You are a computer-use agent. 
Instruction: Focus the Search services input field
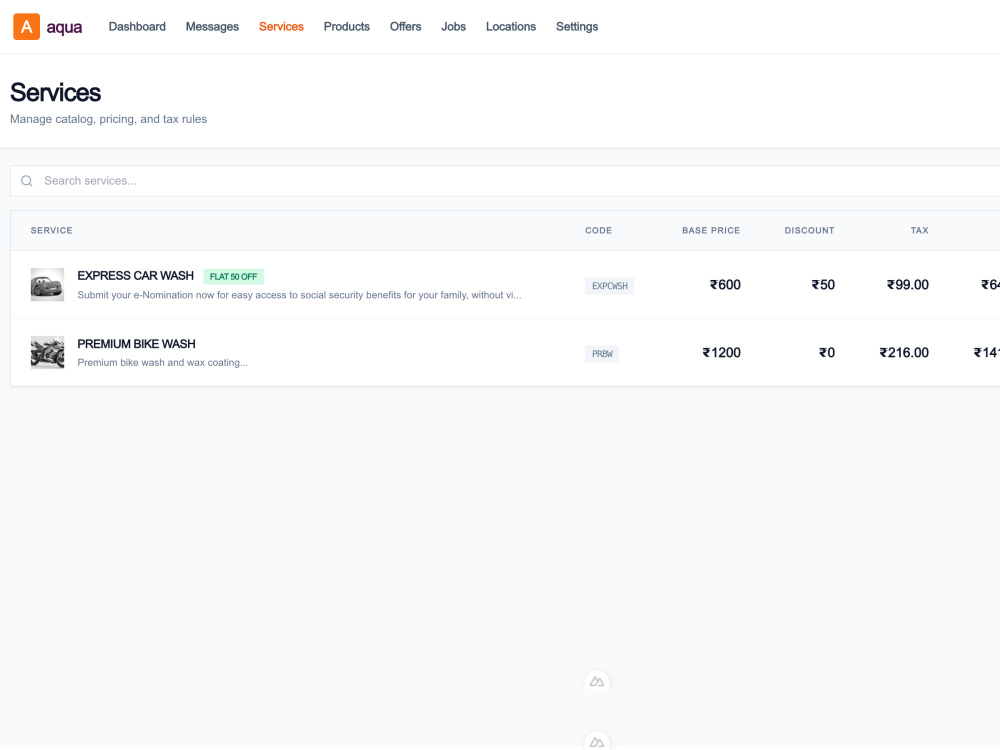(505, 181)
